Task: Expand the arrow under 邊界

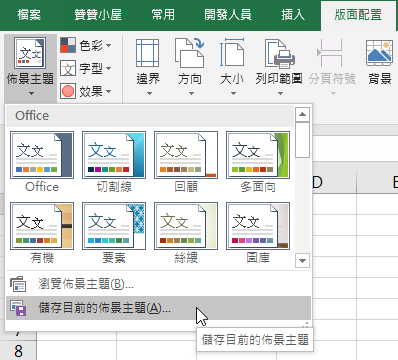Action: click(x=149, y=94)
